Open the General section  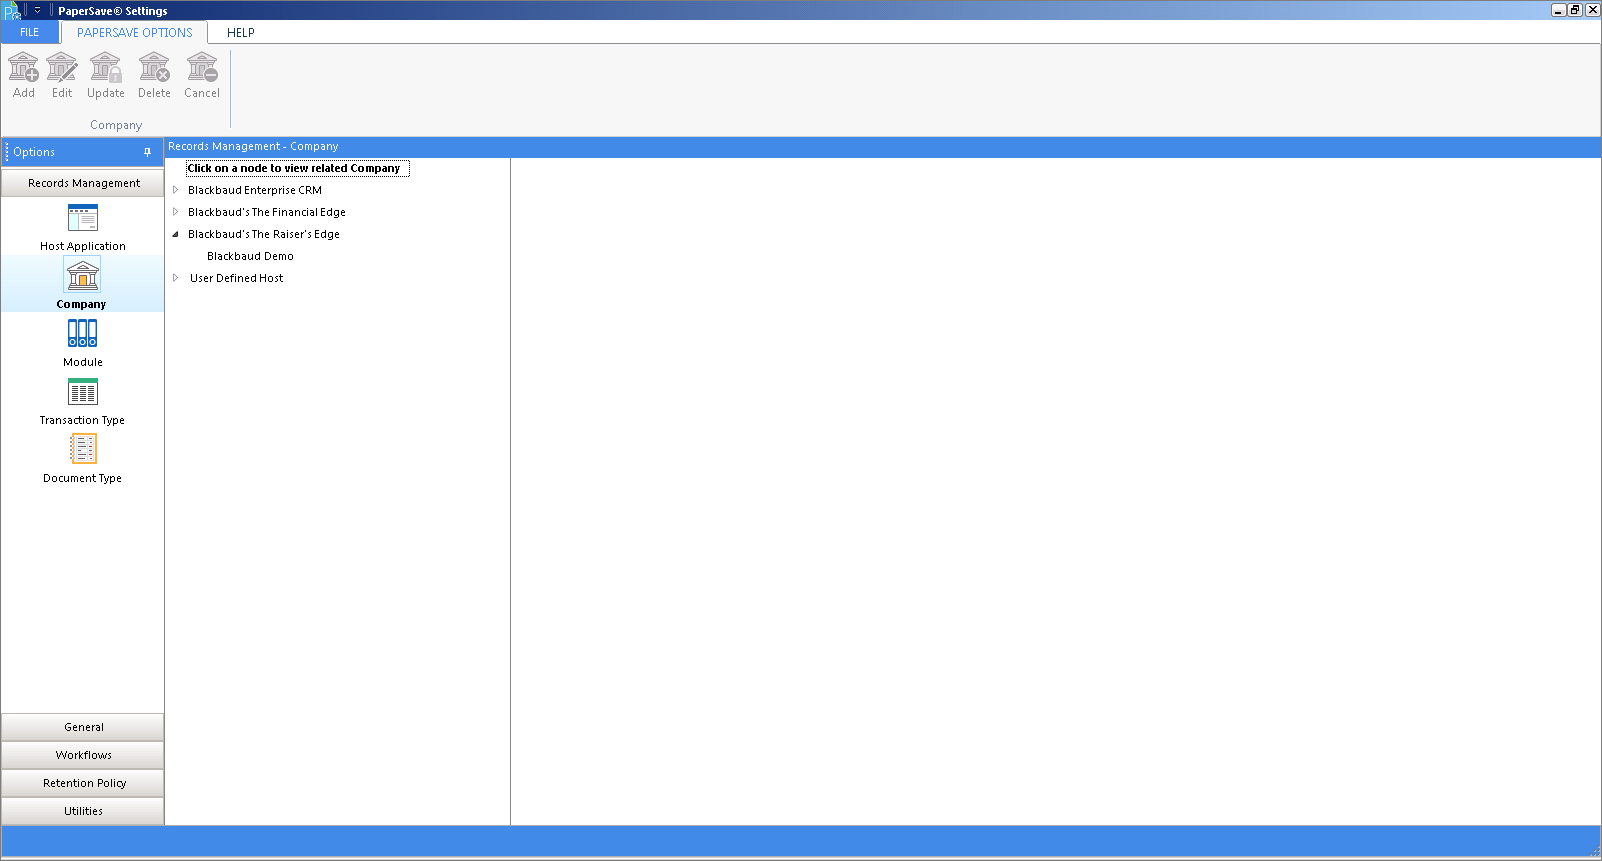(83, 727)
